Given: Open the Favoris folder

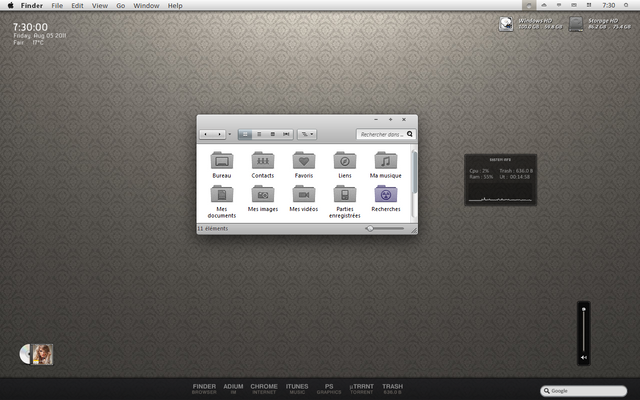Looking at the screenshot, I should (x=304, y=161).
